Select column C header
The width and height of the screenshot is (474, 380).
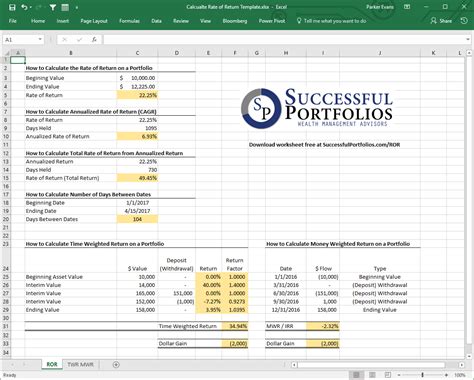[x=137, y=53]
